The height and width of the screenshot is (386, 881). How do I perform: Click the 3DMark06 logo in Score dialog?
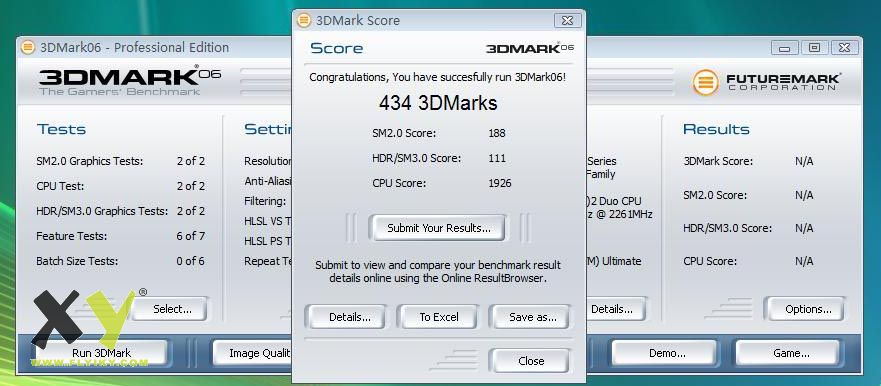pyautogui.click(x=530, y=48)
